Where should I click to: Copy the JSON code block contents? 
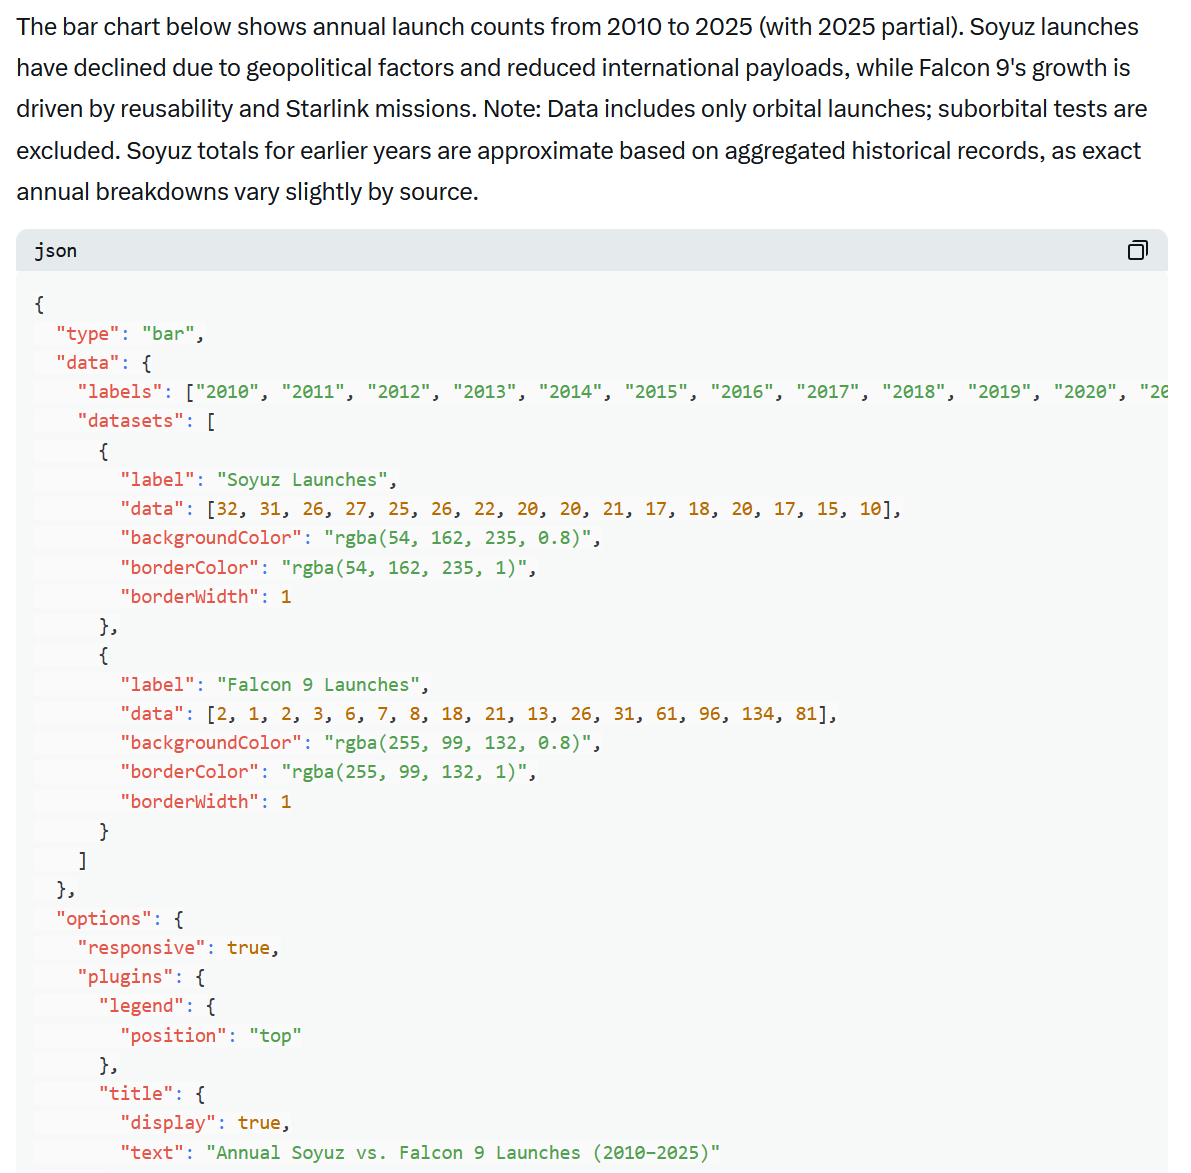pos(1137,250)
